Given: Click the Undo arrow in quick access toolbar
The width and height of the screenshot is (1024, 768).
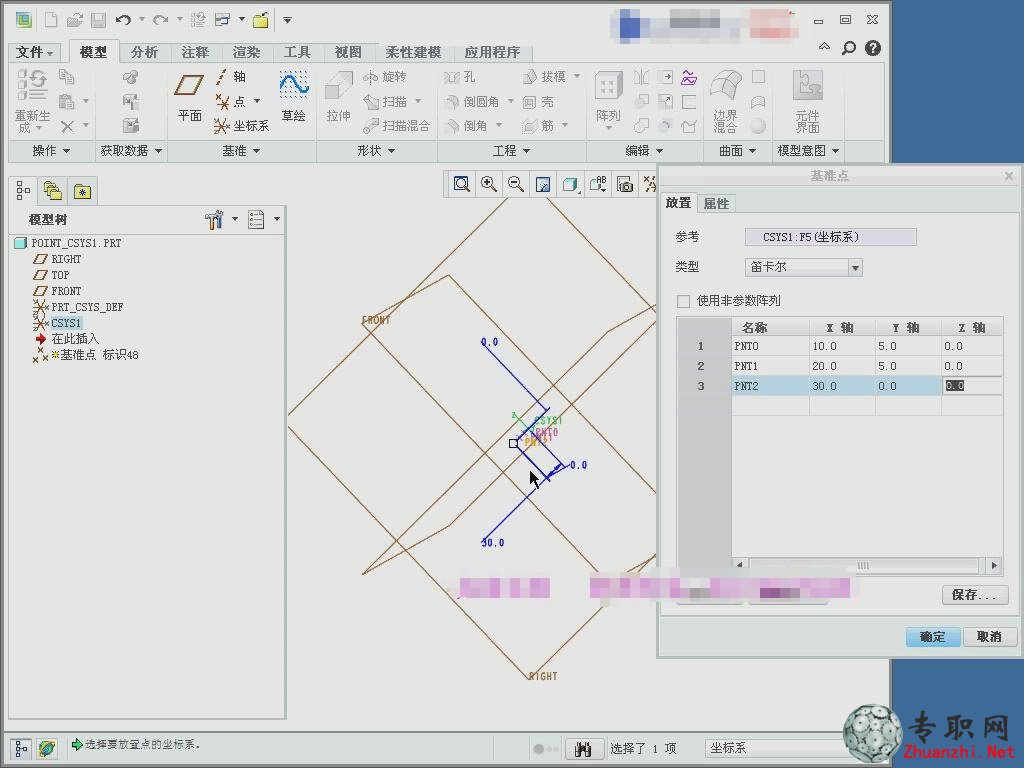Looking at the screenshot, I should [123, 20].
